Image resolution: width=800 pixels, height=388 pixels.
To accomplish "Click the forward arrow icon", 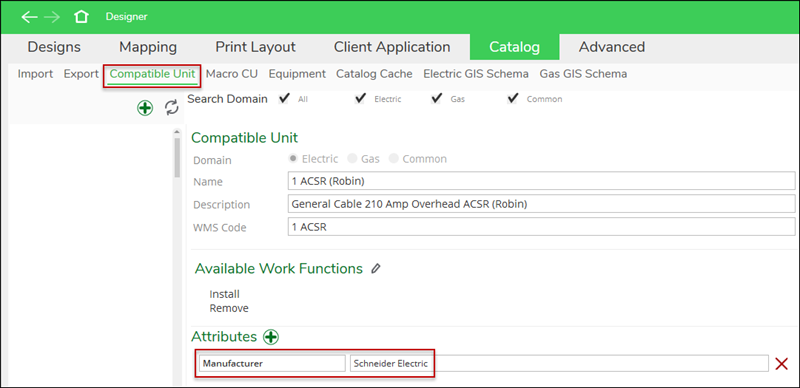I will (x=52, y=17).
